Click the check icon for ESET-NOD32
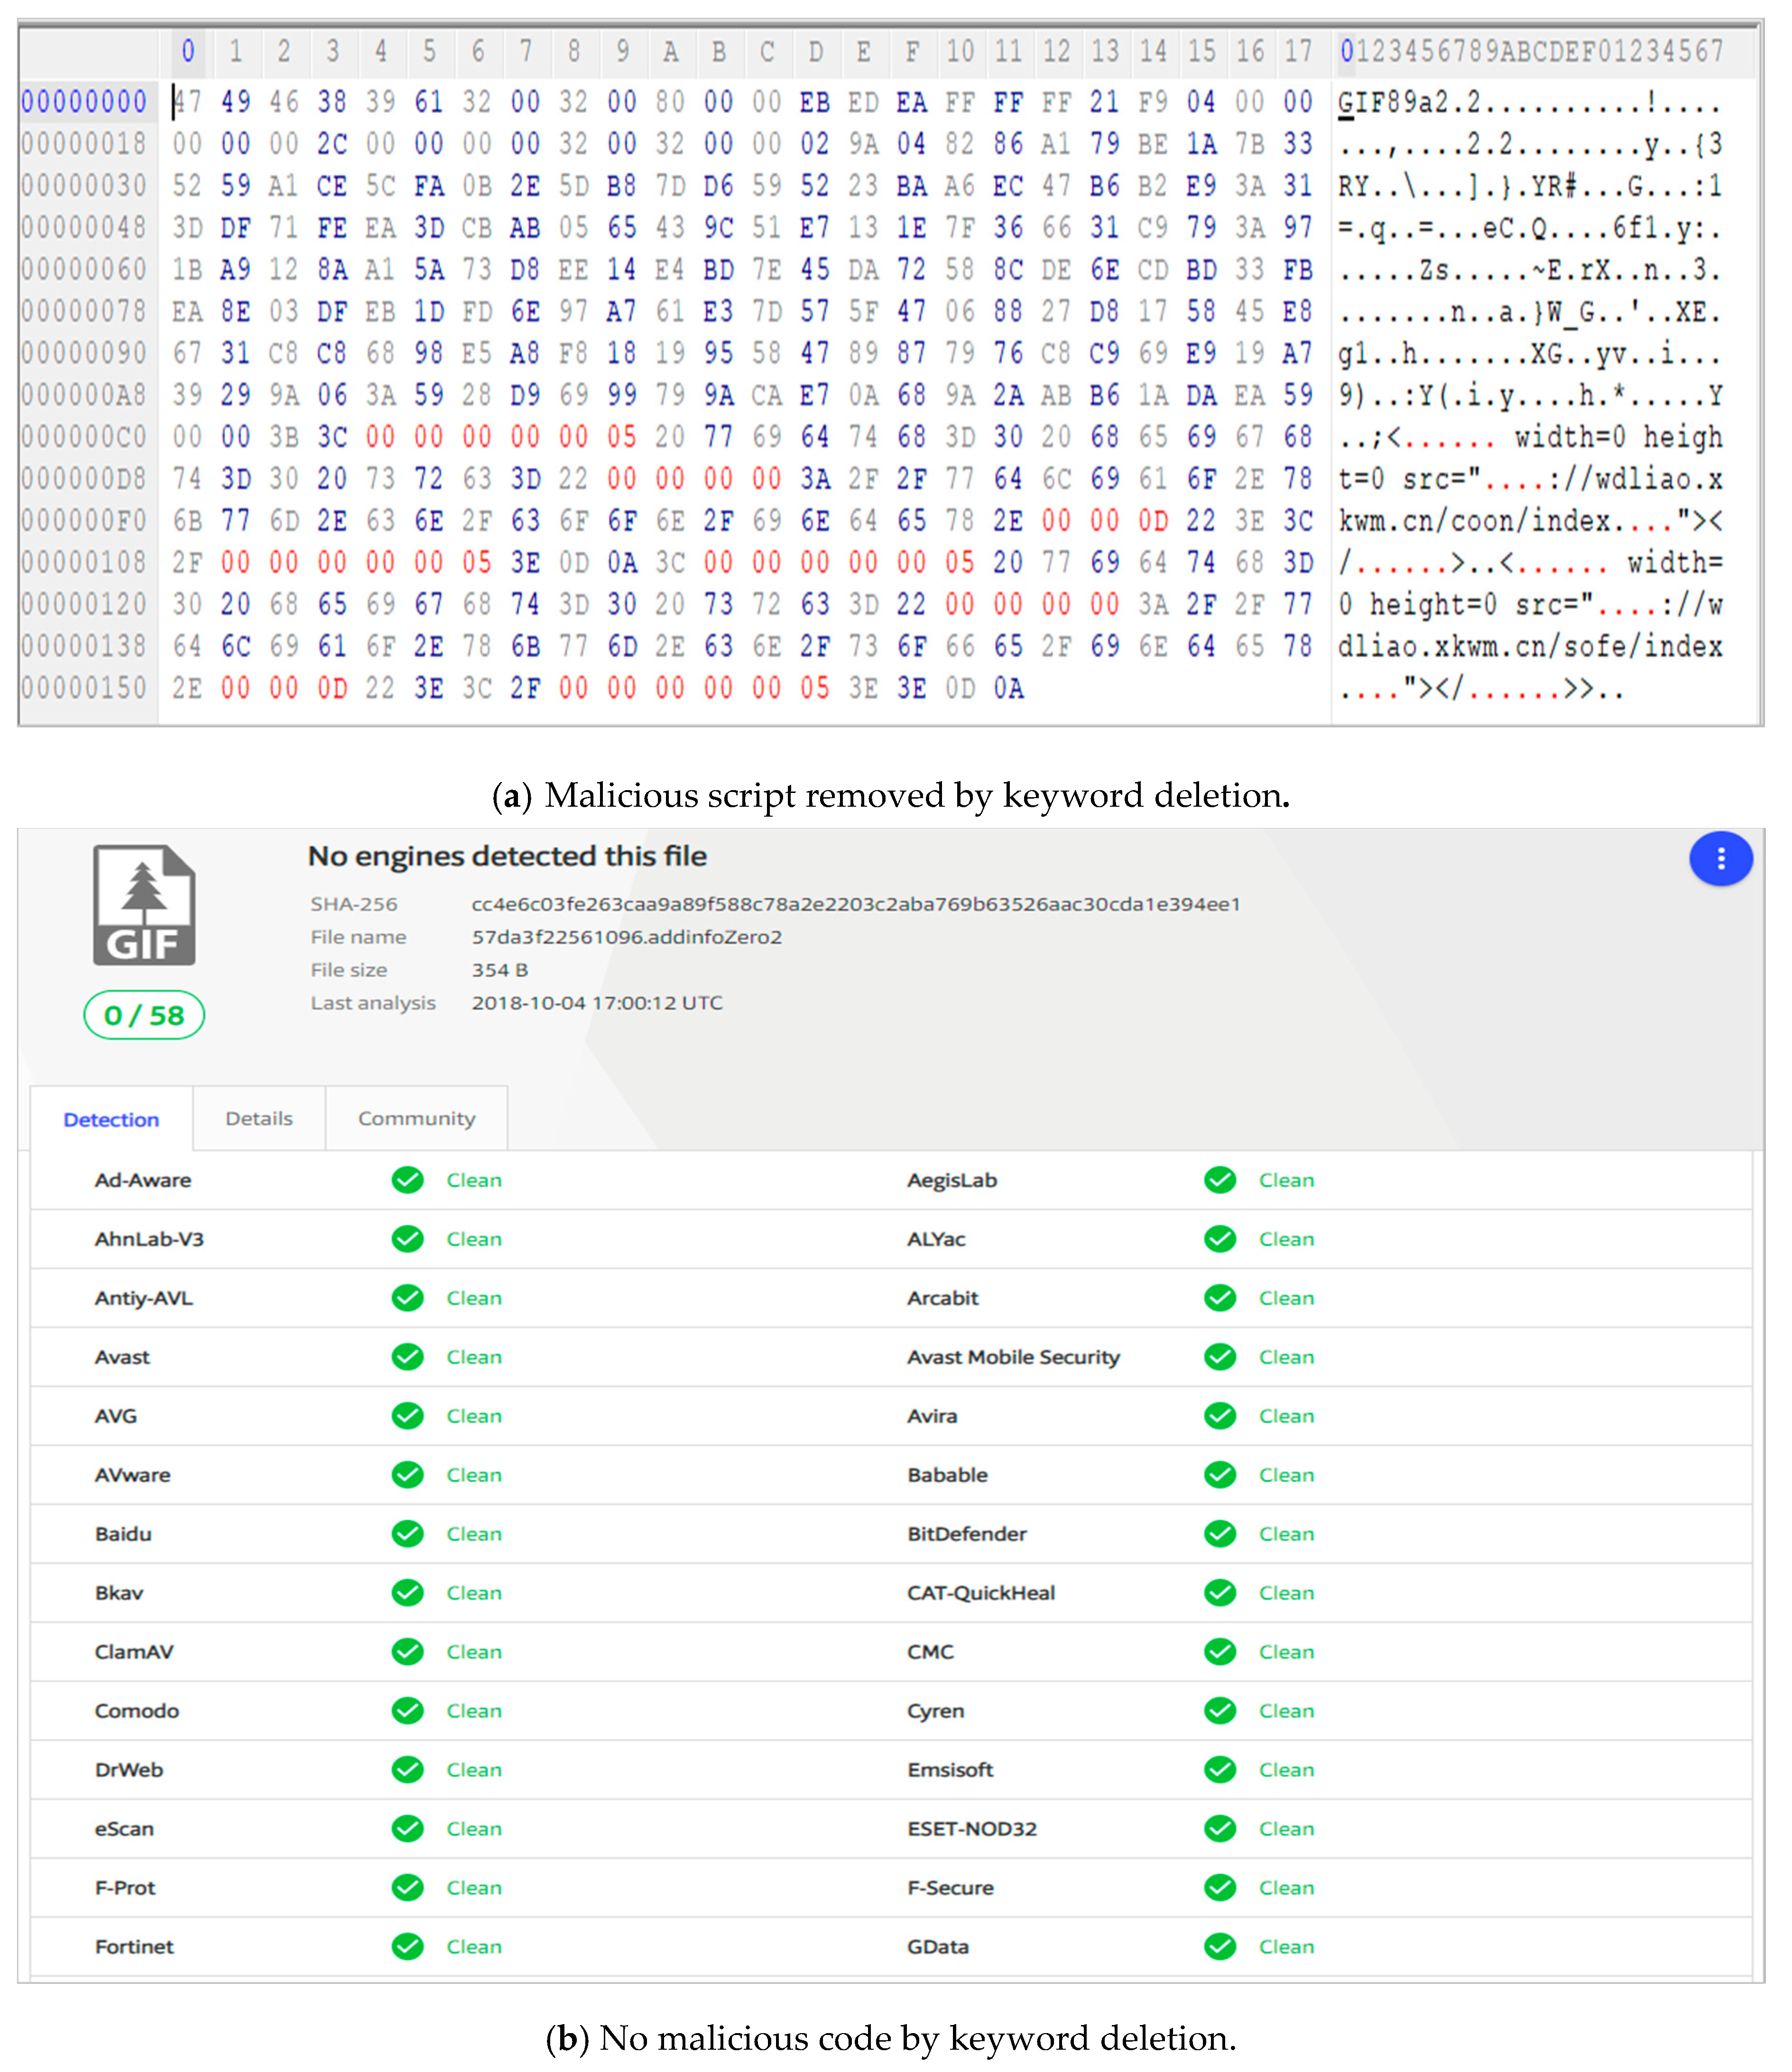 point(1219,1828)
